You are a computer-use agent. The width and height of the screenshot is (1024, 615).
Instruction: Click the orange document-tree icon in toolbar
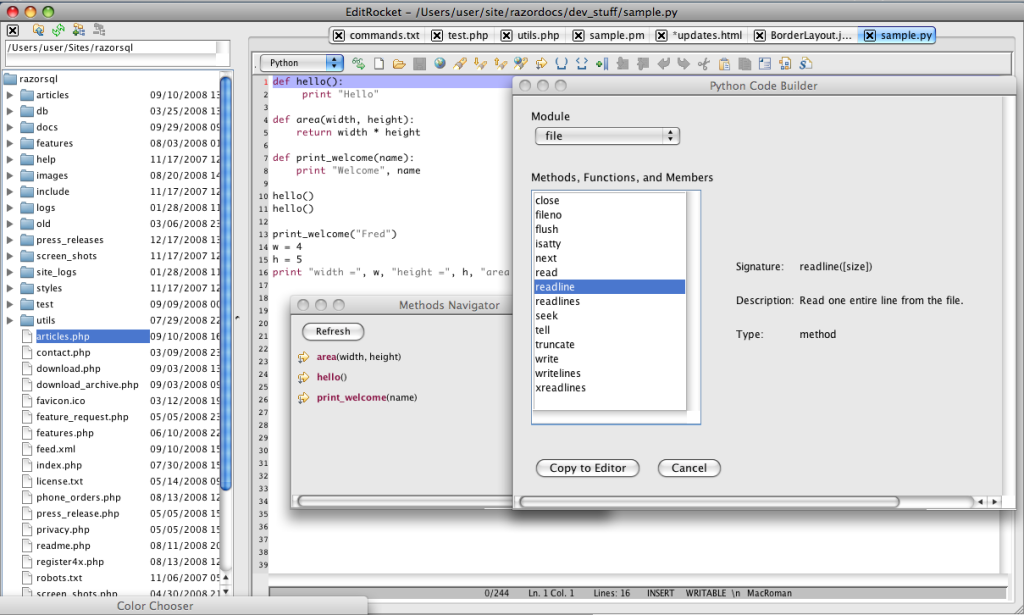[785, 63]
